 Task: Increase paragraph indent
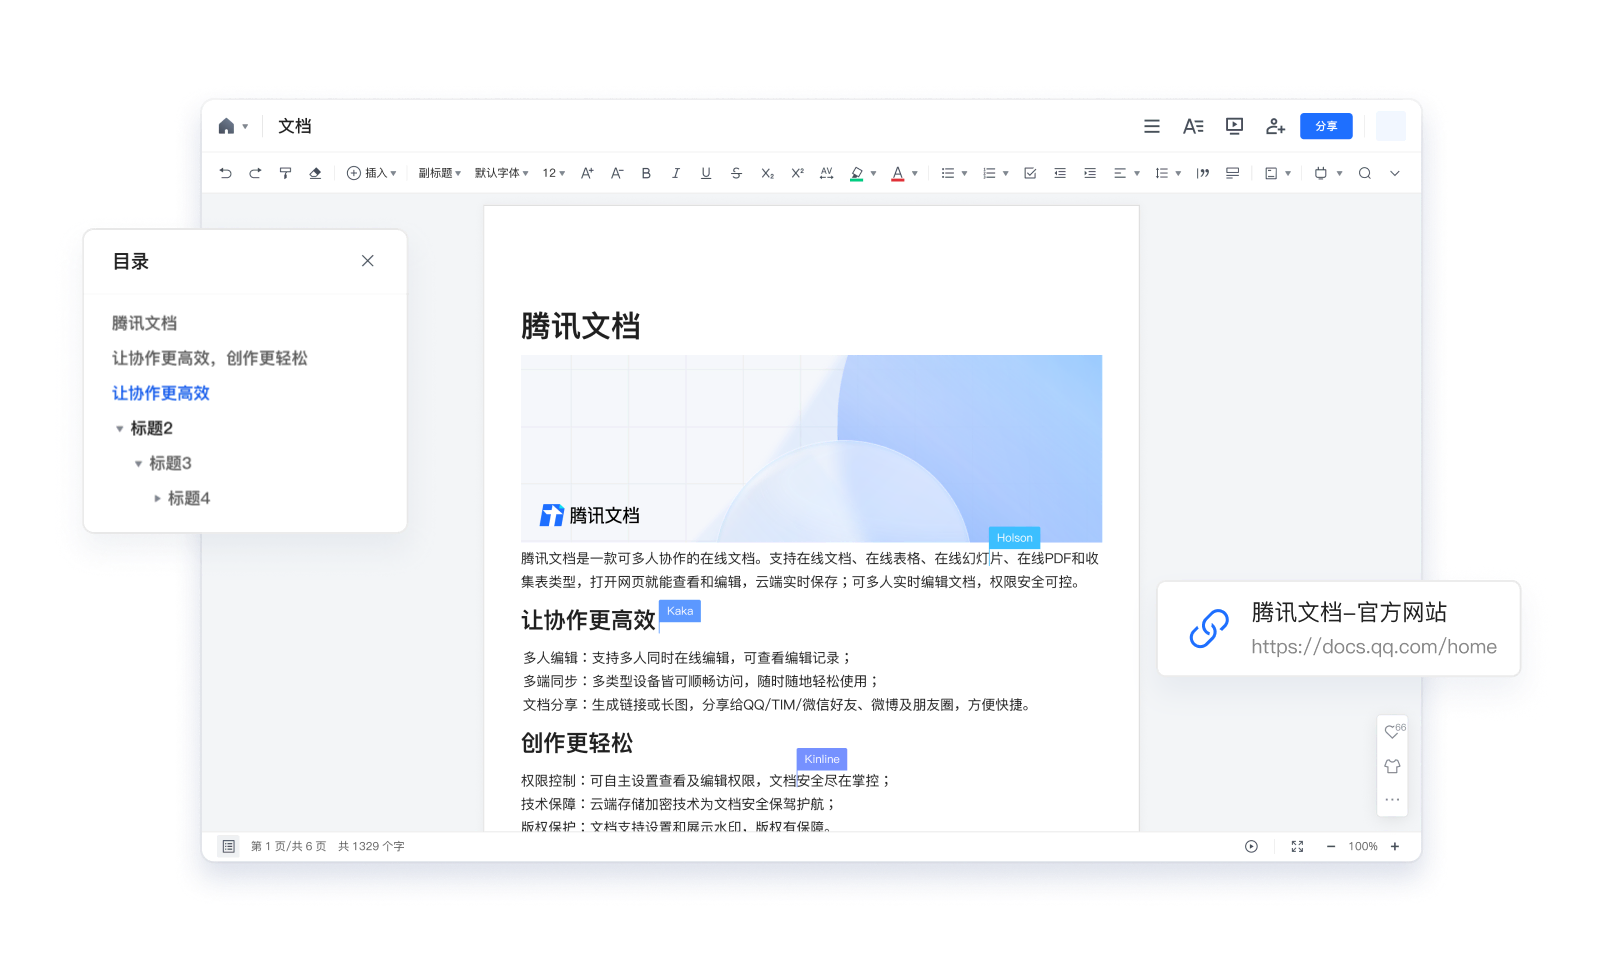pyautogui.click(x=1090, y=173)
